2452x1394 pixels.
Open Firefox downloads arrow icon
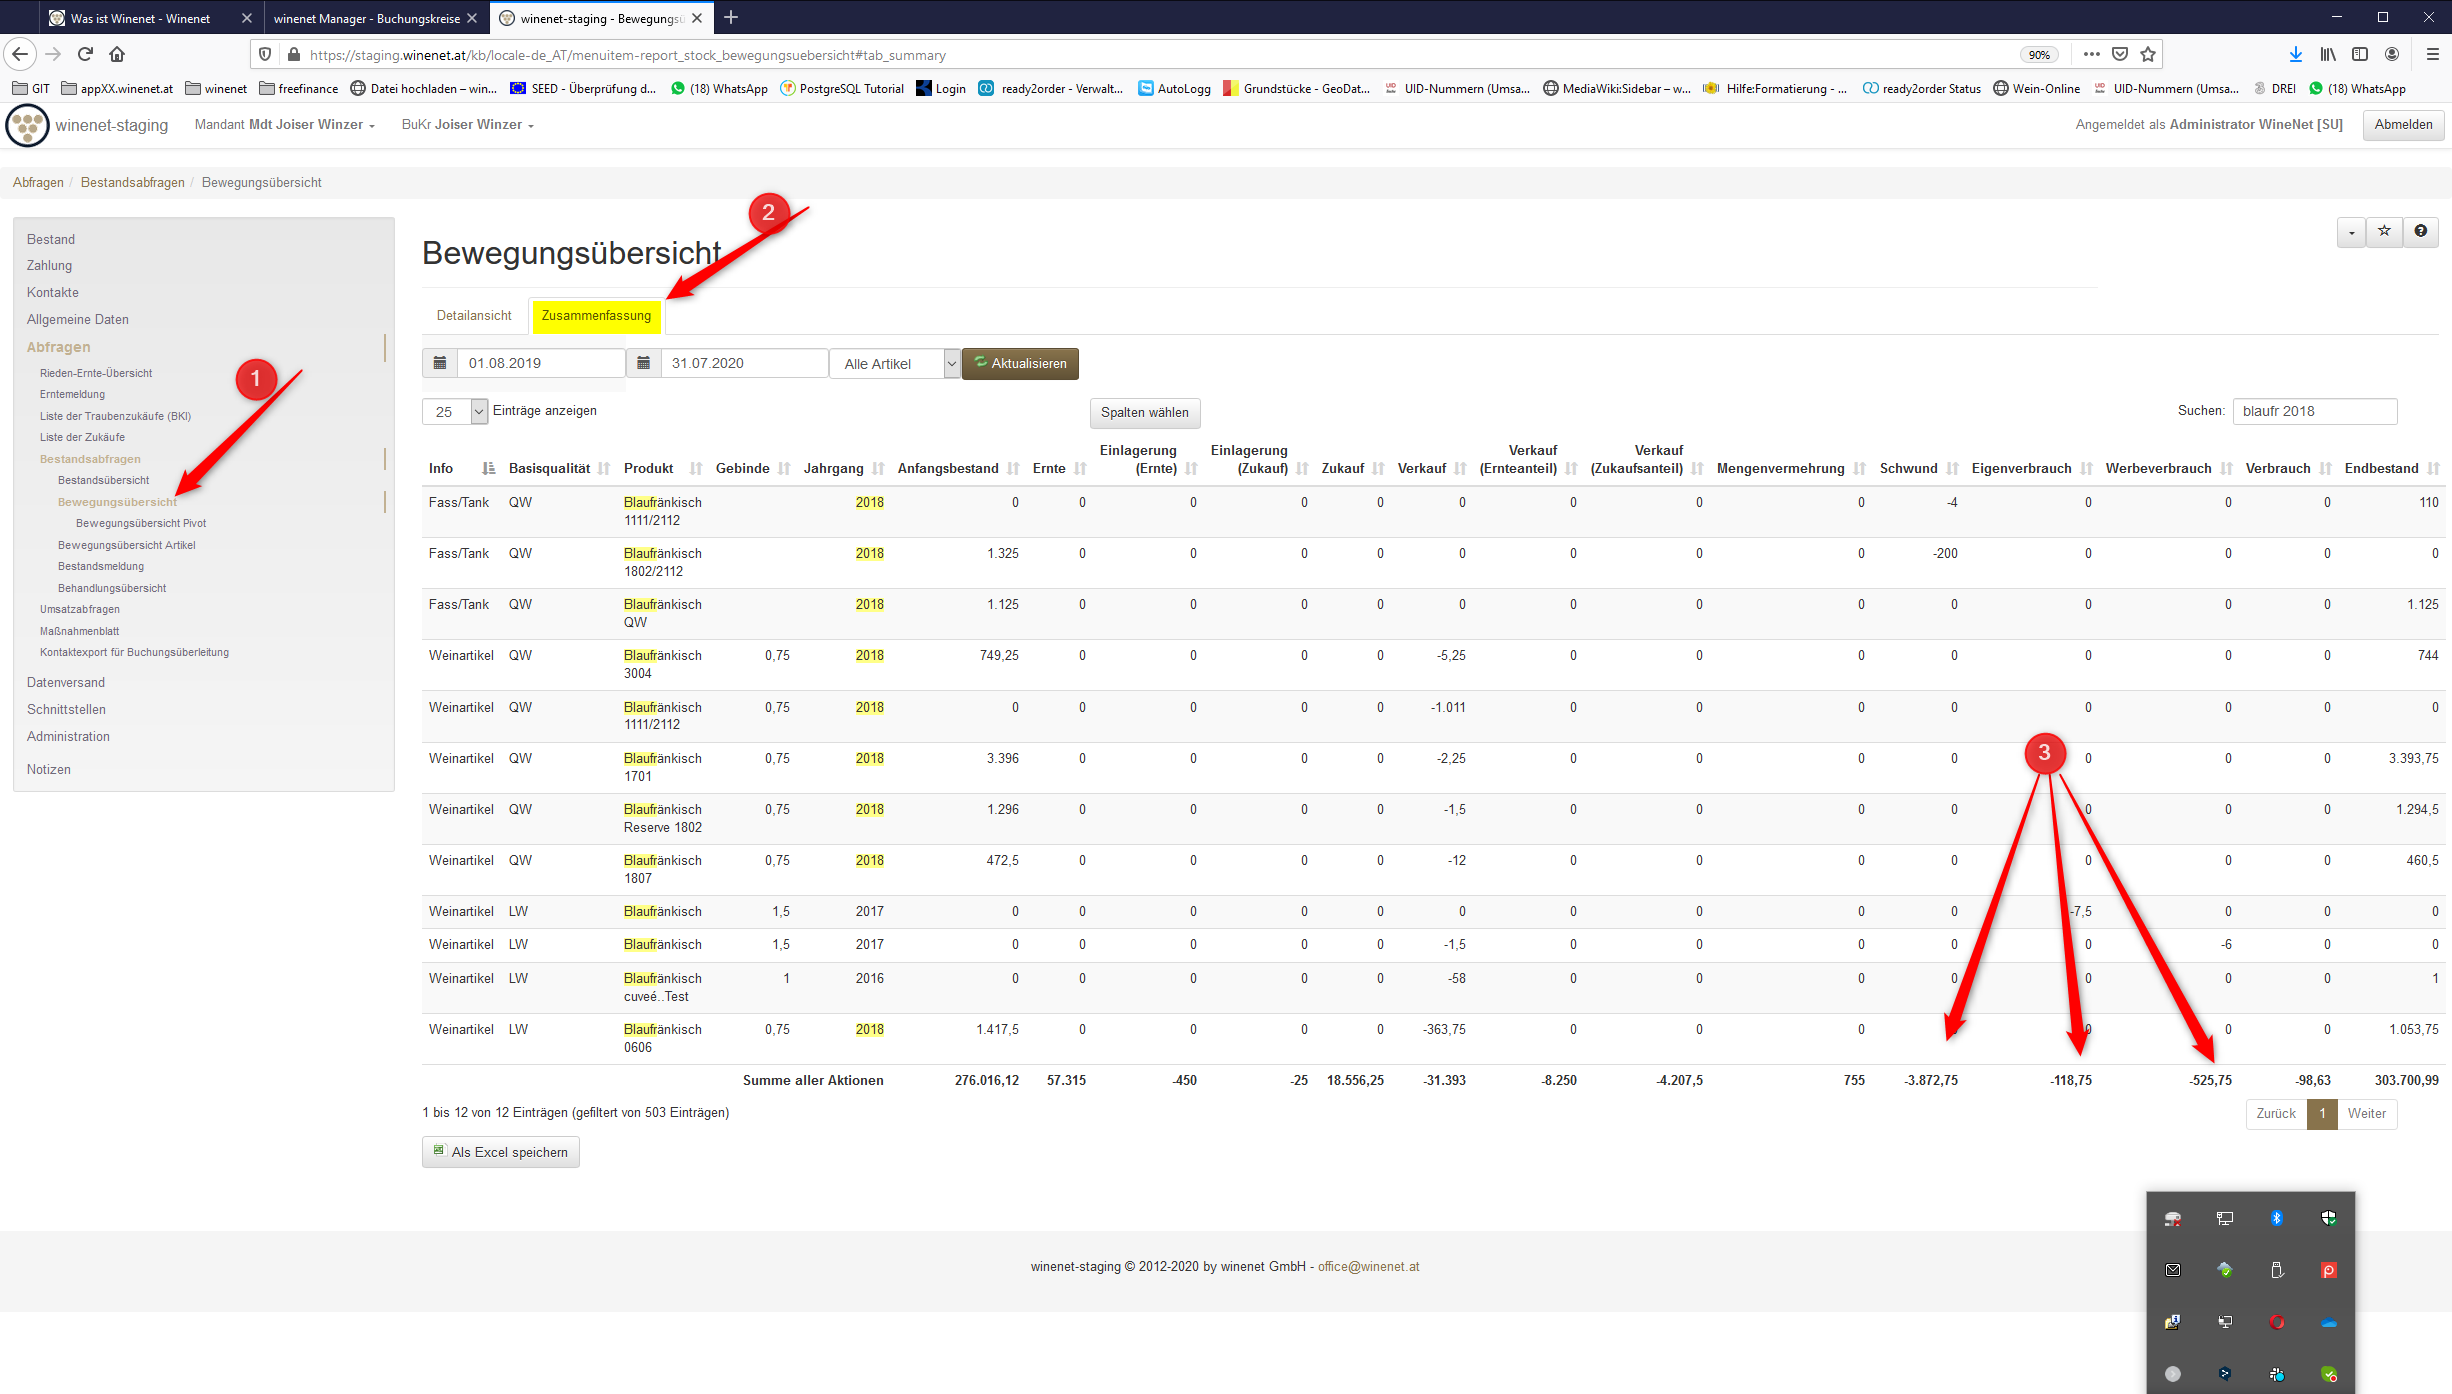tap(2296, 54)
